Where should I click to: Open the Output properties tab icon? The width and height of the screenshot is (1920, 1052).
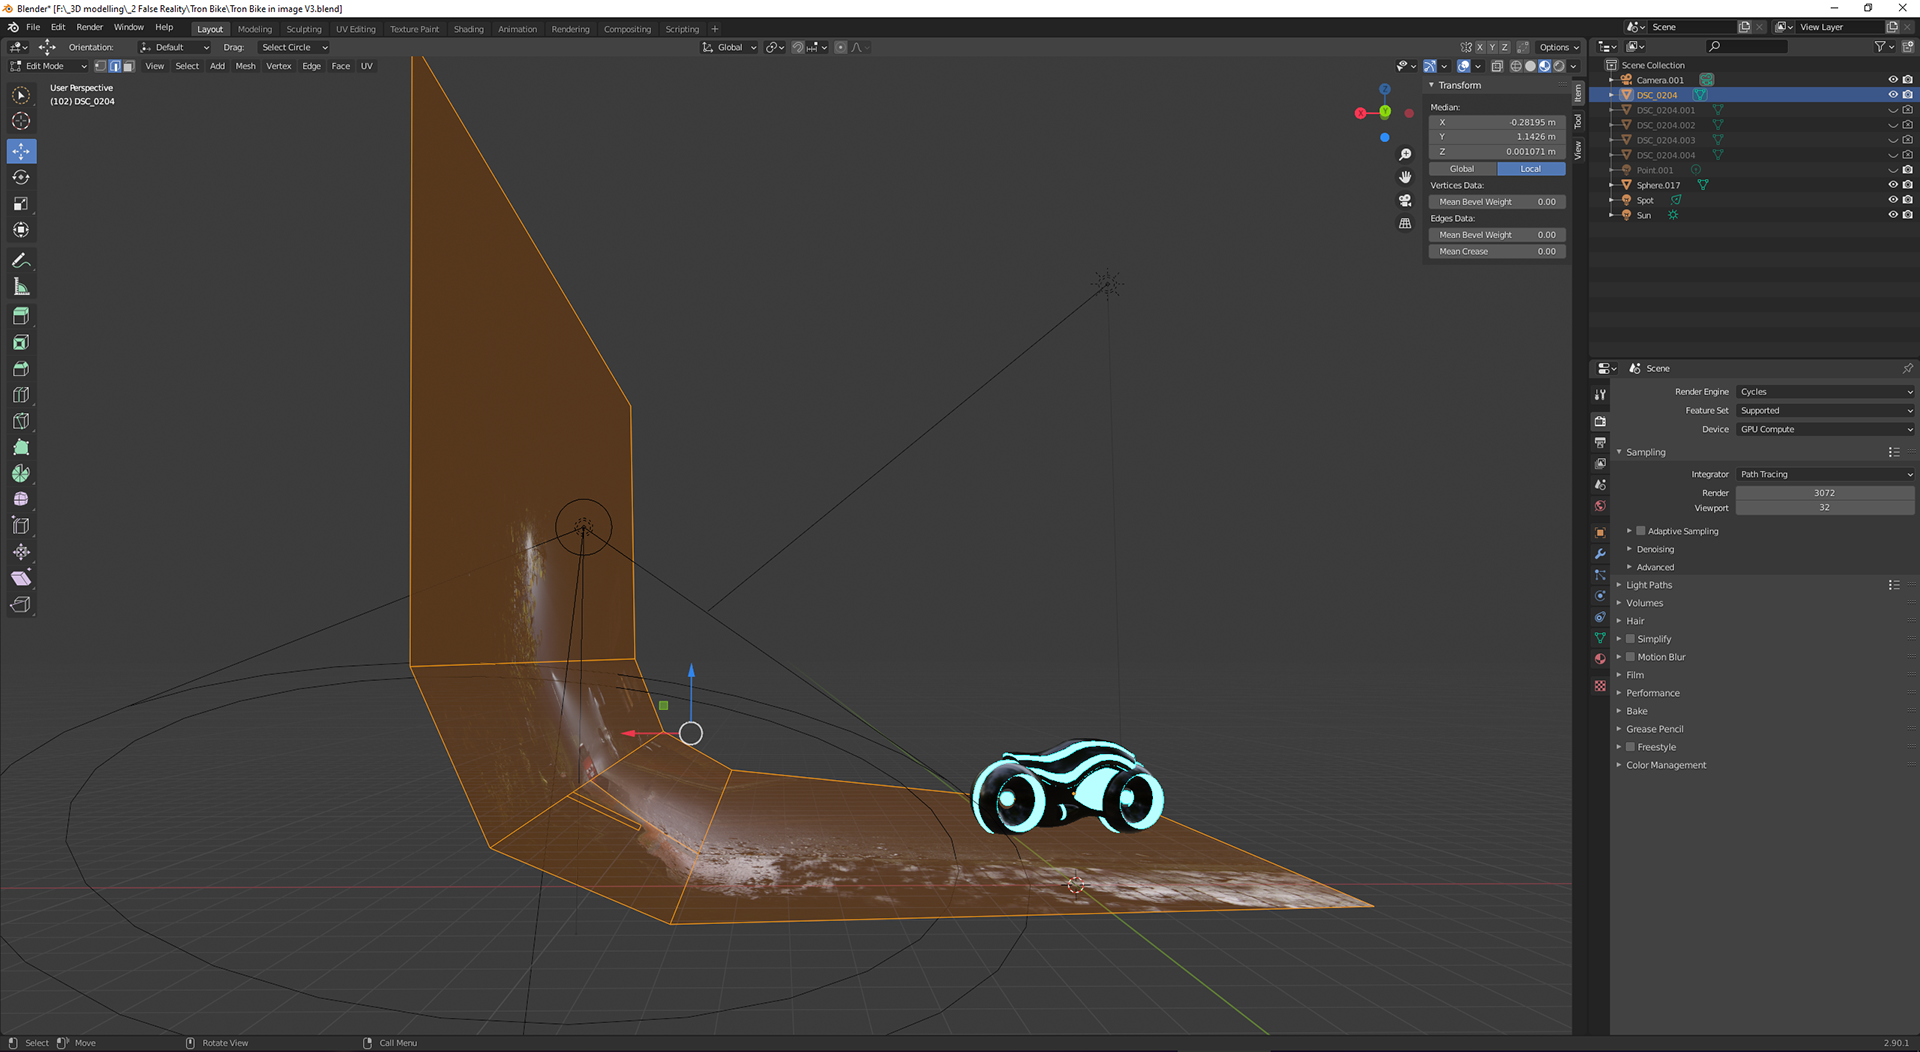pyautogui.click(x=1600, y=442)
